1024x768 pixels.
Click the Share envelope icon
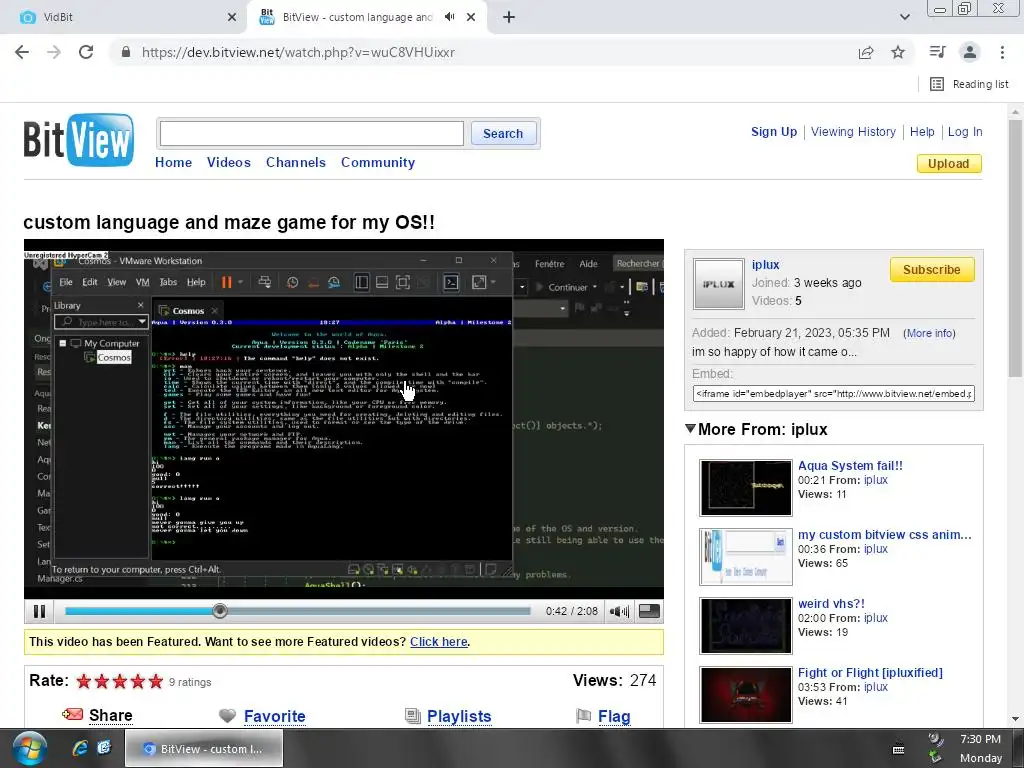coord(72,714)
